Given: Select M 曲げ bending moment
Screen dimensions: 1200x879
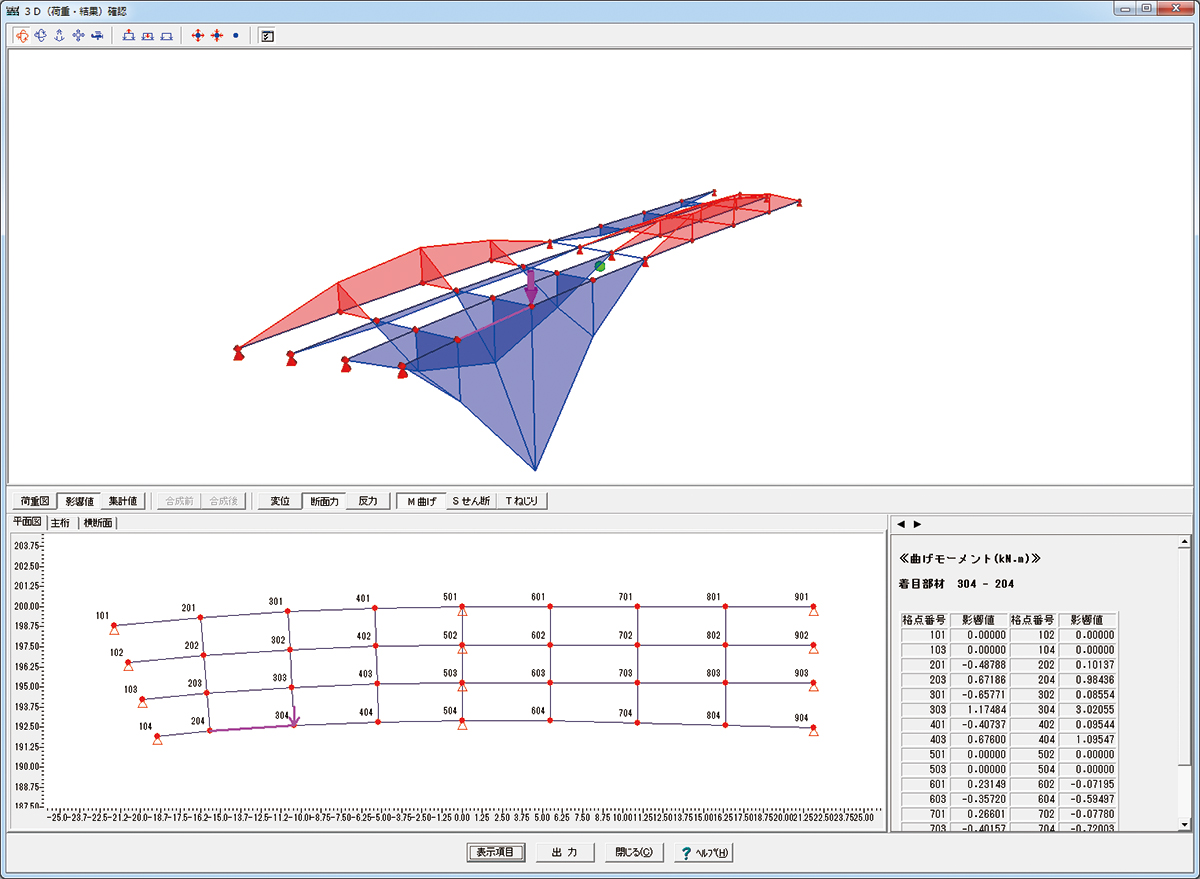Looking at the screenshot, I should point(422,501).
